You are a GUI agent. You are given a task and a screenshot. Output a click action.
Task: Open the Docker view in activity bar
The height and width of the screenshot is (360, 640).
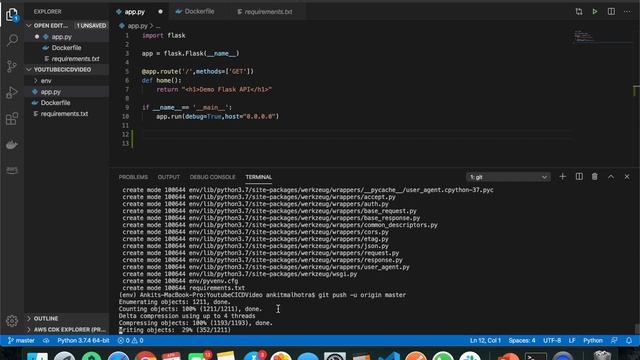(12, 144)
